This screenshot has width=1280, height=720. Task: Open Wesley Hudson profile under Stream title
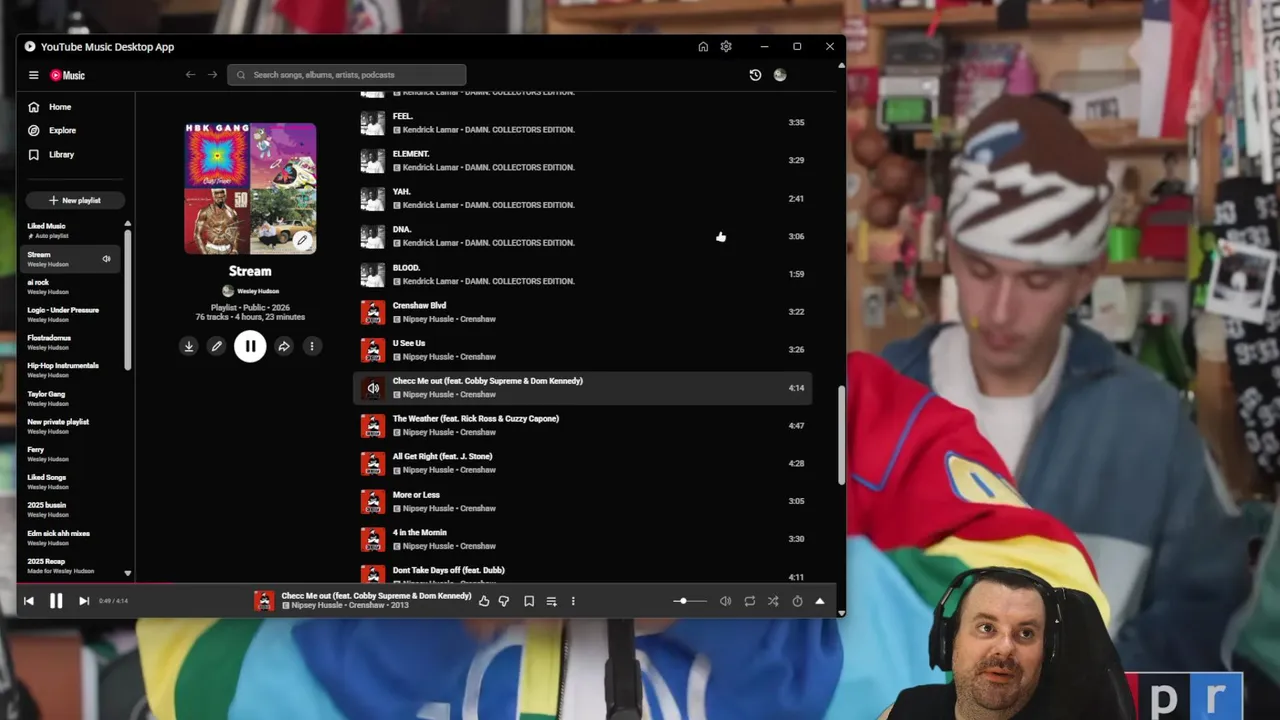(x=250, y=291)
